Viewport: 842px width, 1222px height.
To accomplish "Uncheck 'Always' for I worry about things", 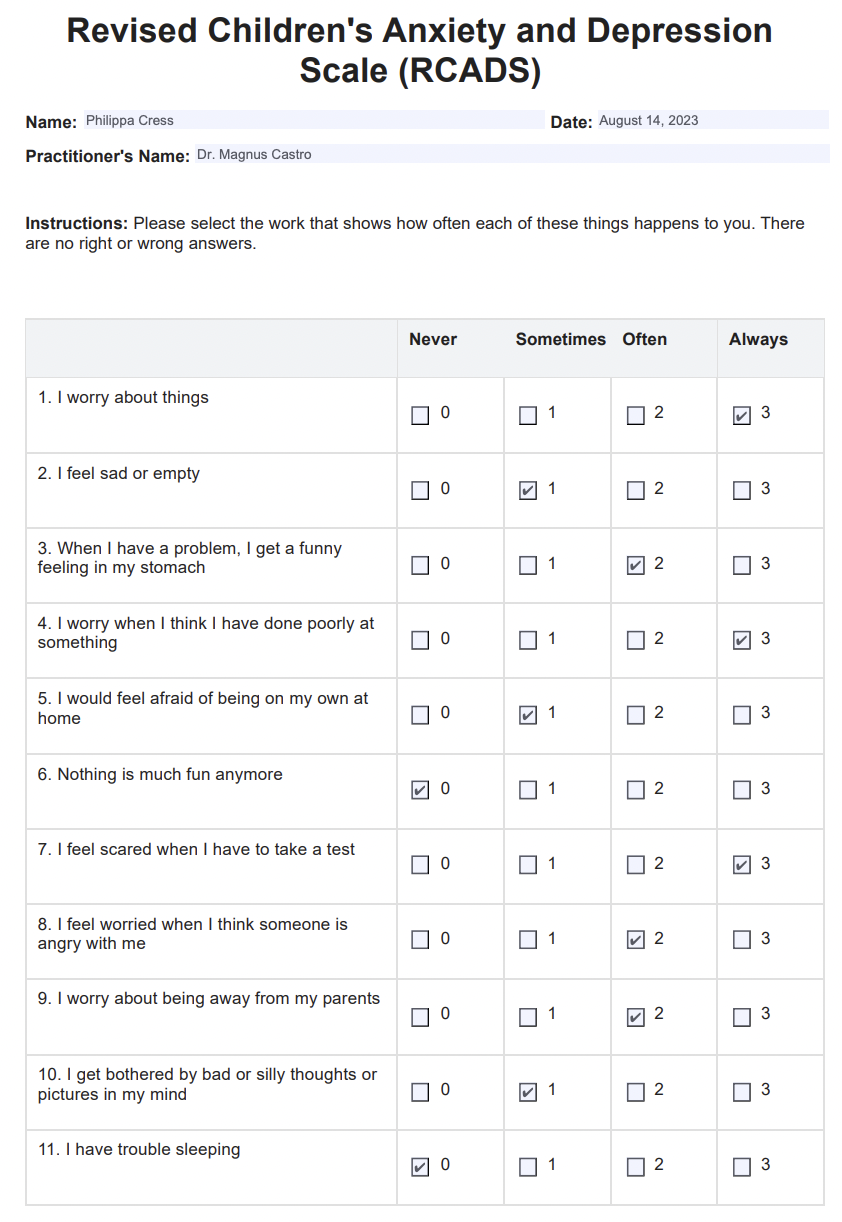I will click(741, 415).
